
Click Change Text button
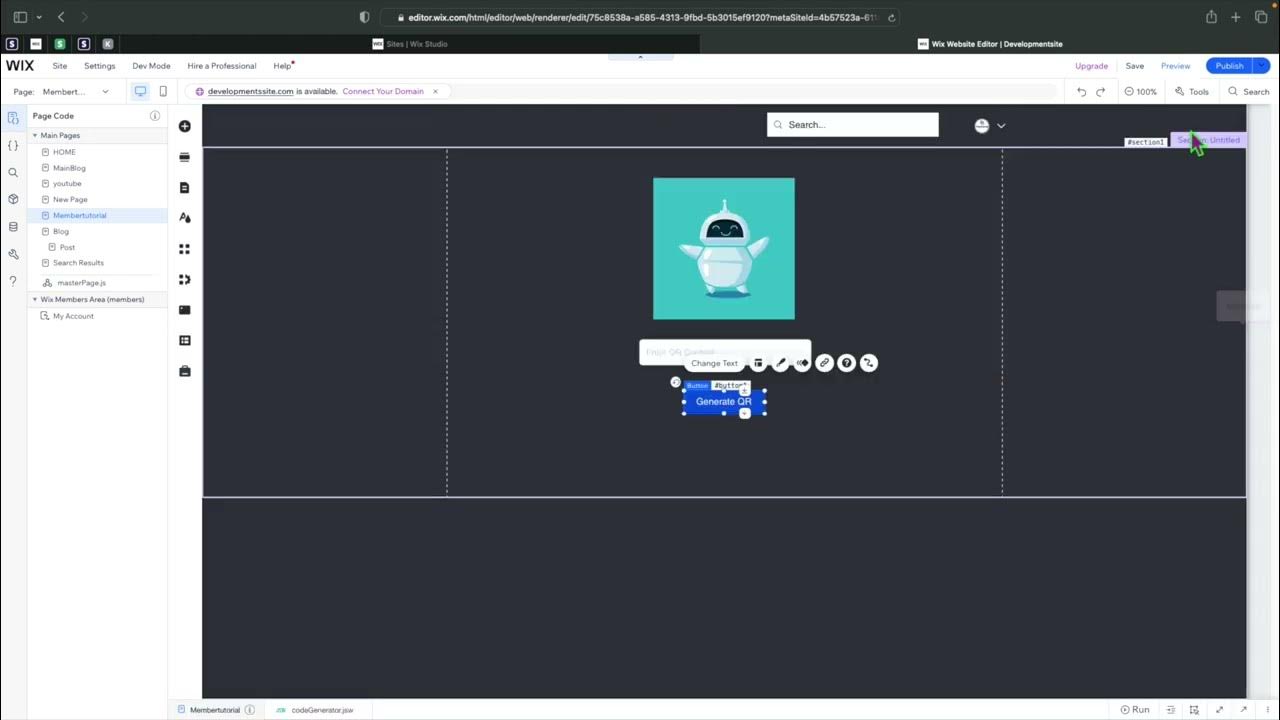point(714,363)
